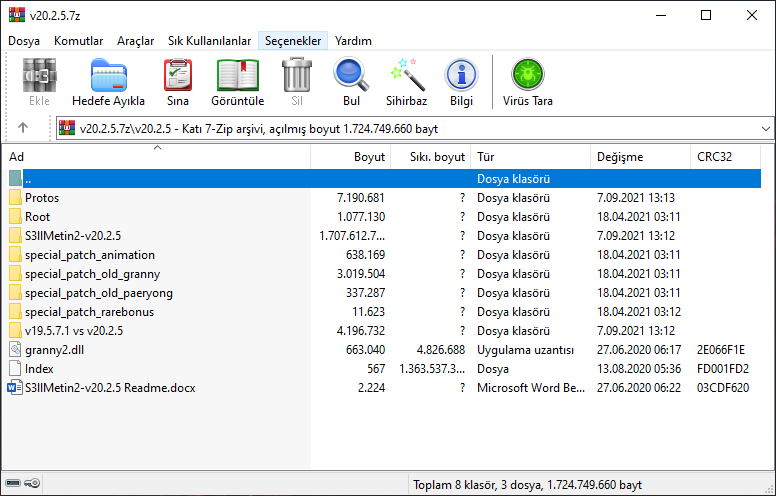The width and height of the screenshot is (776, 496).
Task: Select S3llMetin2-v20.2.5 Readme.docx file name
Action: (110, 388)
